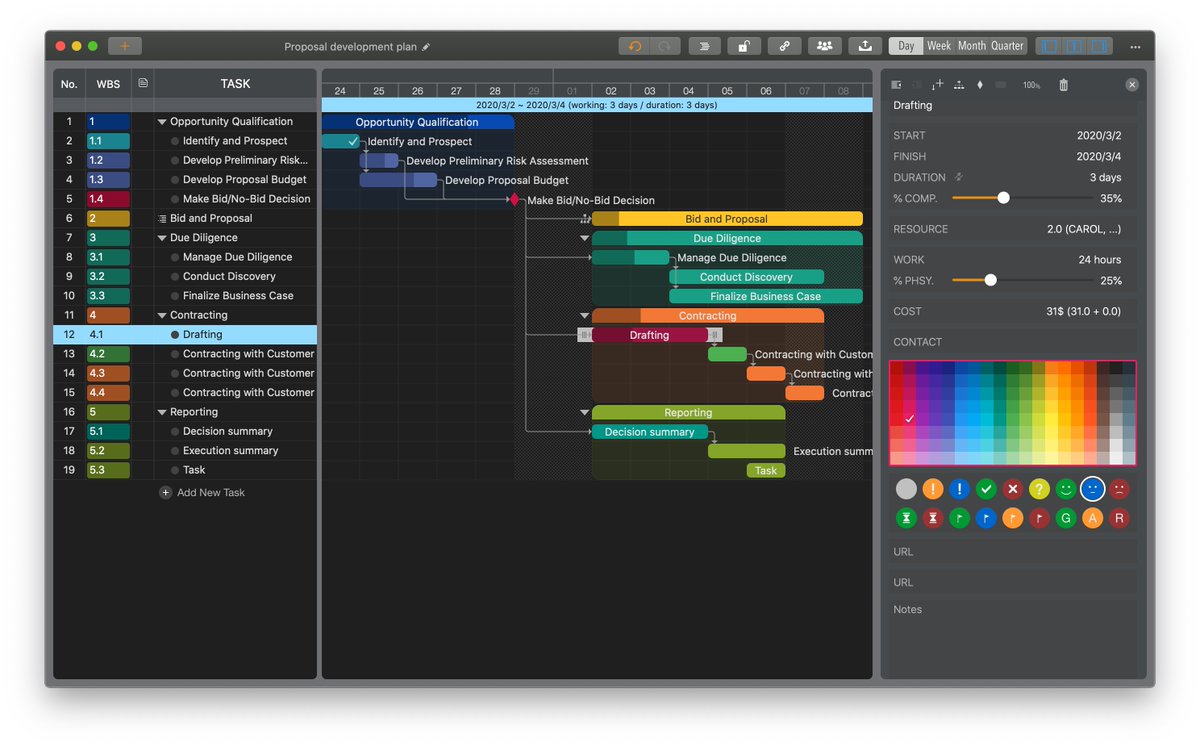Toggle the padlock lock button
This screenshot has height=747, width=1200.
[744, 46]
